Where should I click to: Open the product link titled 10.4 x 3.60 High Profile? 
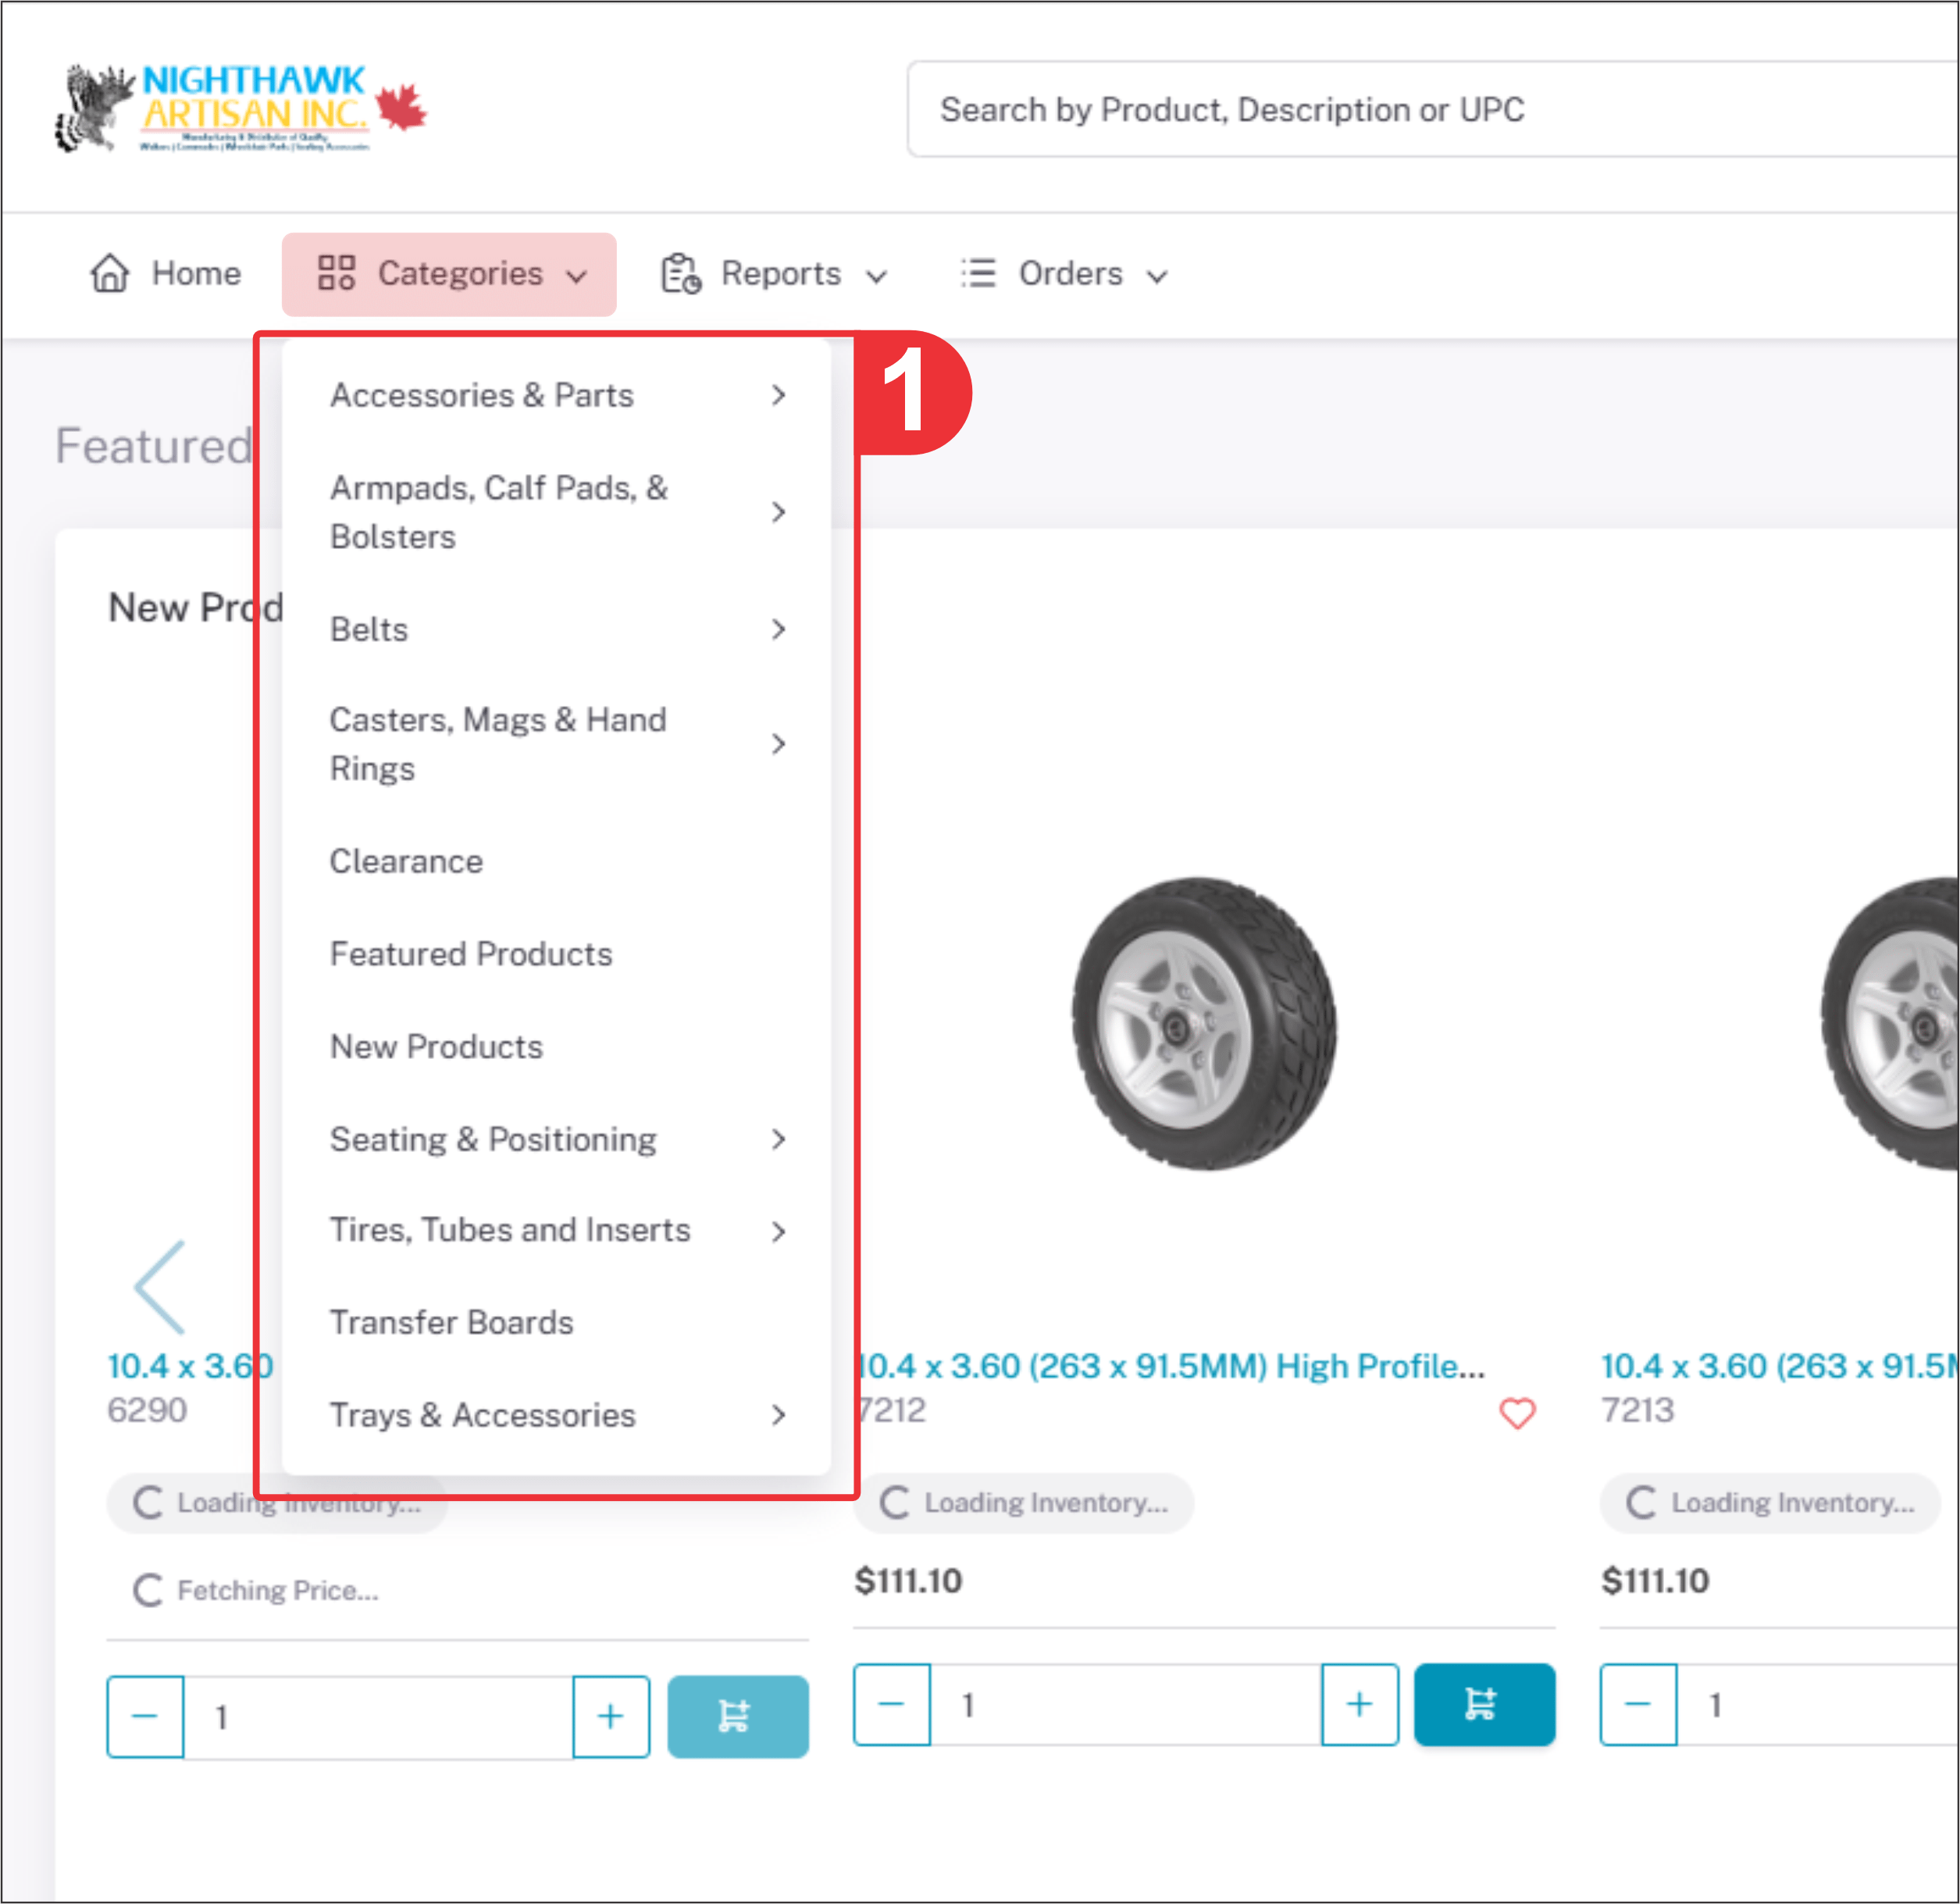pyautogui.click(x=1170, y=1366)
